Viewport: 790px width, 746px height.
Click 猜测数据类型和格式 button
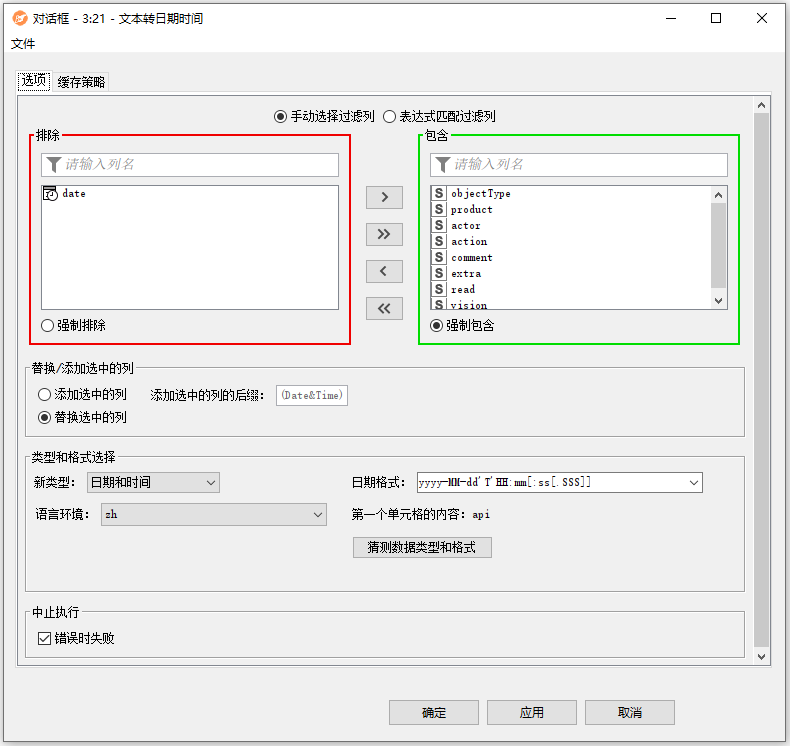click(x=422, y=548)
